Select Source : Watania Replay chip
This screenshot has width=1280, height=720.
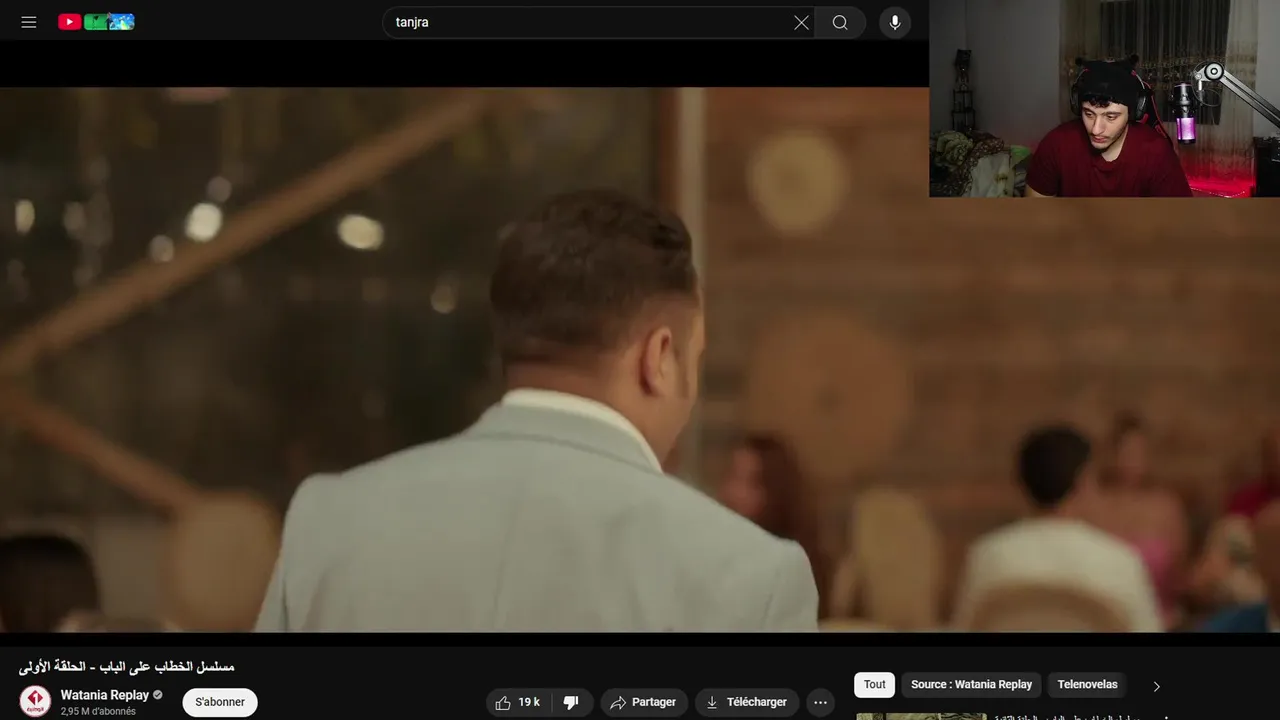(971, 685)
